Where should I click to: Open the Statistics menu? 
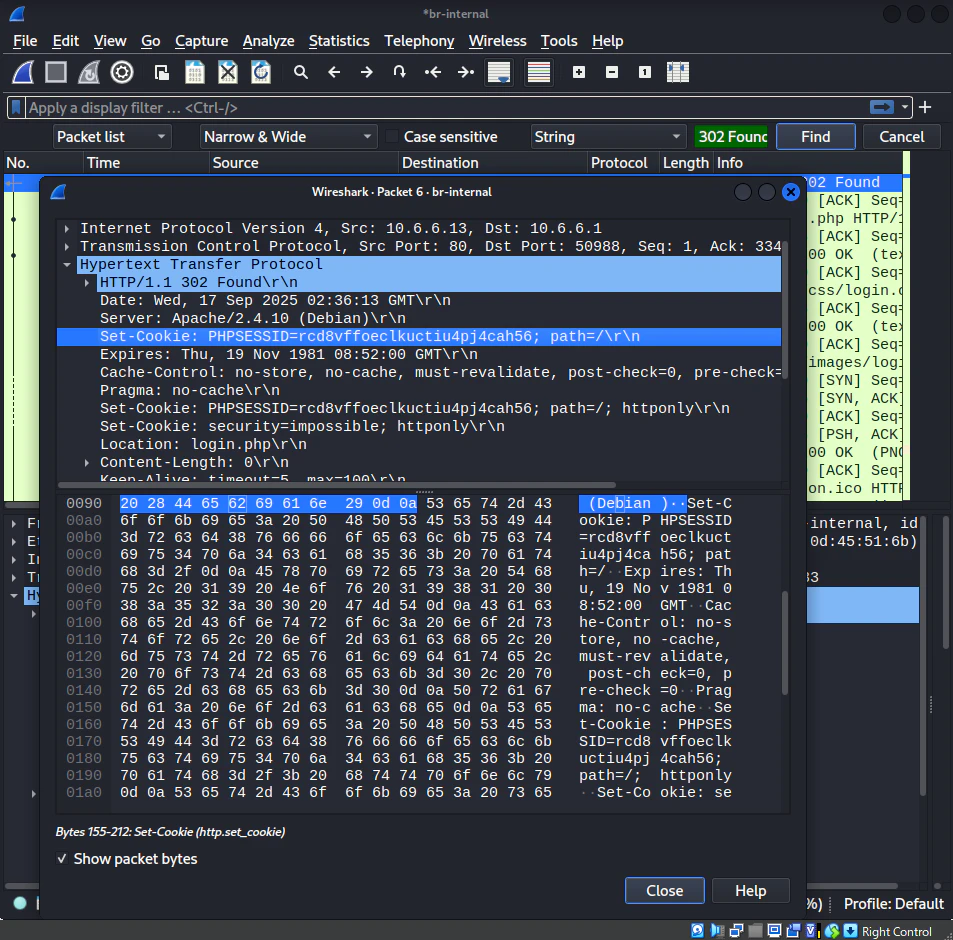coord(339,41)
